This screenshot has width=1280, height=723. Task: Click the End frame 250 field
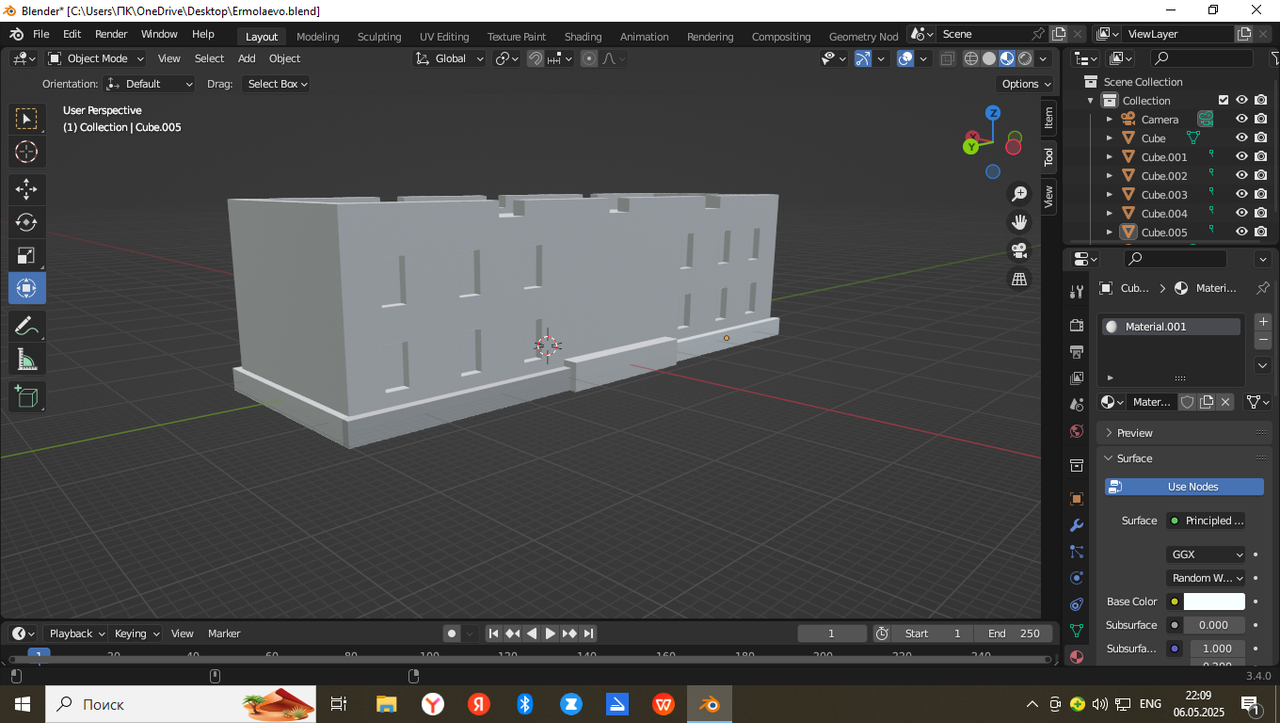pos(1013,633)
